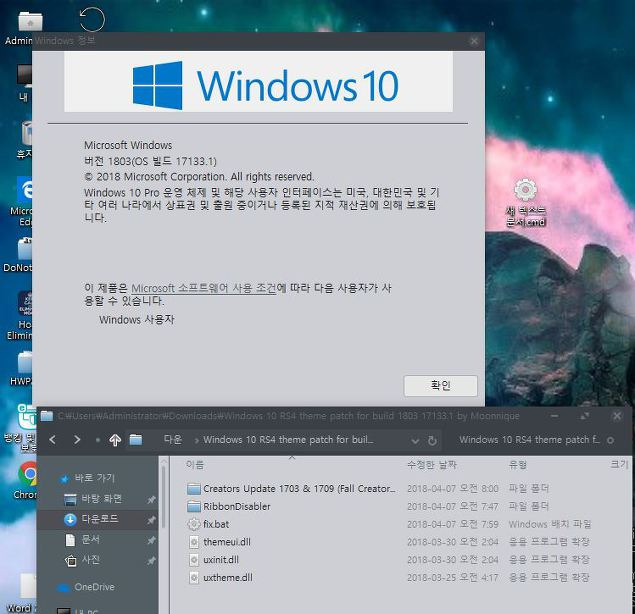
Task: Click the uxinit.dll file icon
Action: (194, 560)
